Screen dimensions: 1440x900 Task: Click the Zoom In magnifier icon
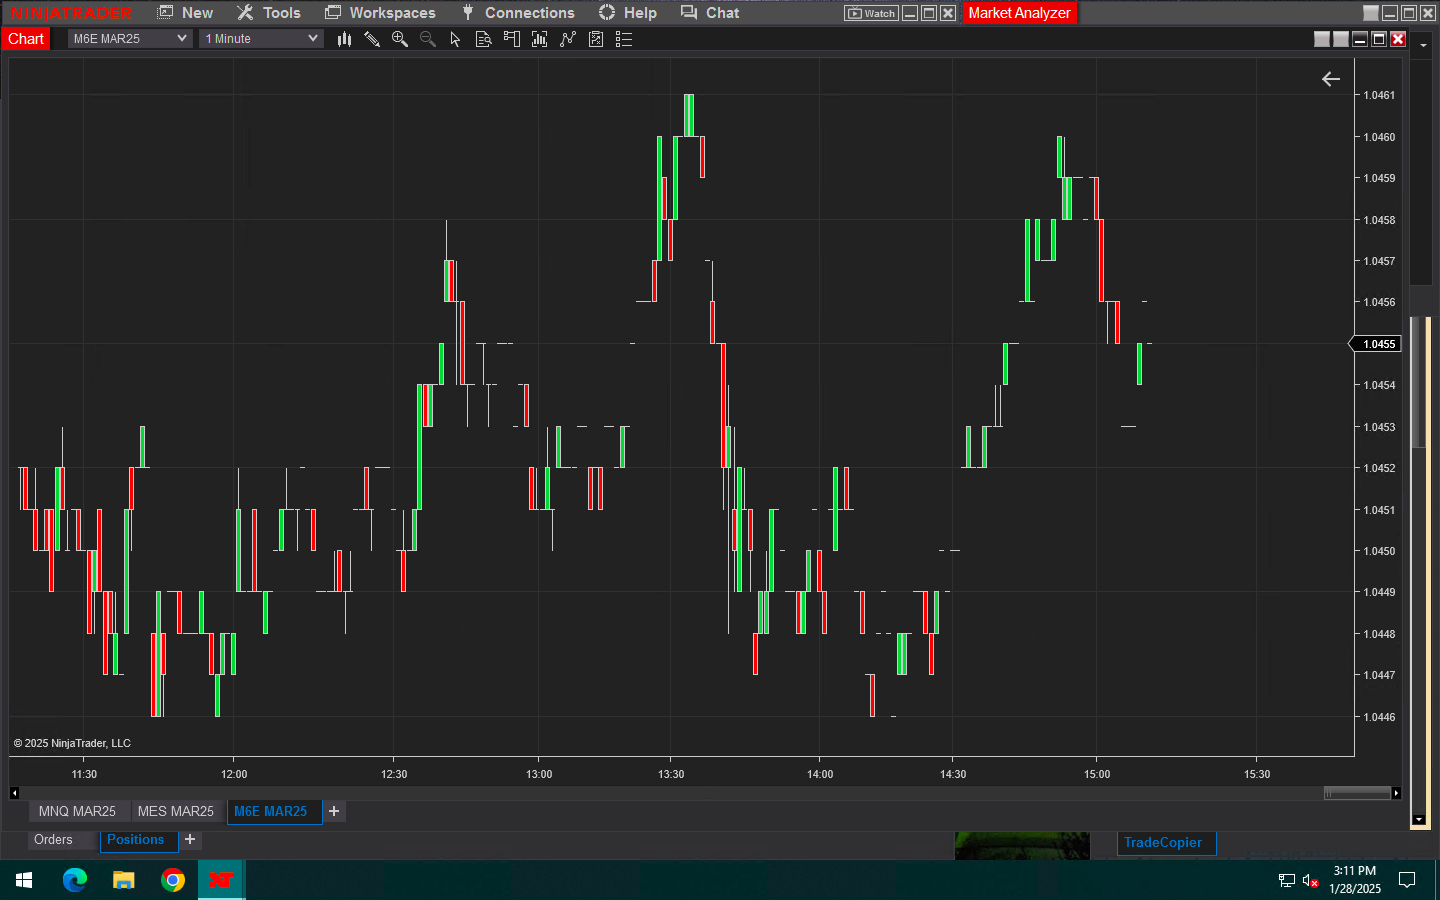400,39
